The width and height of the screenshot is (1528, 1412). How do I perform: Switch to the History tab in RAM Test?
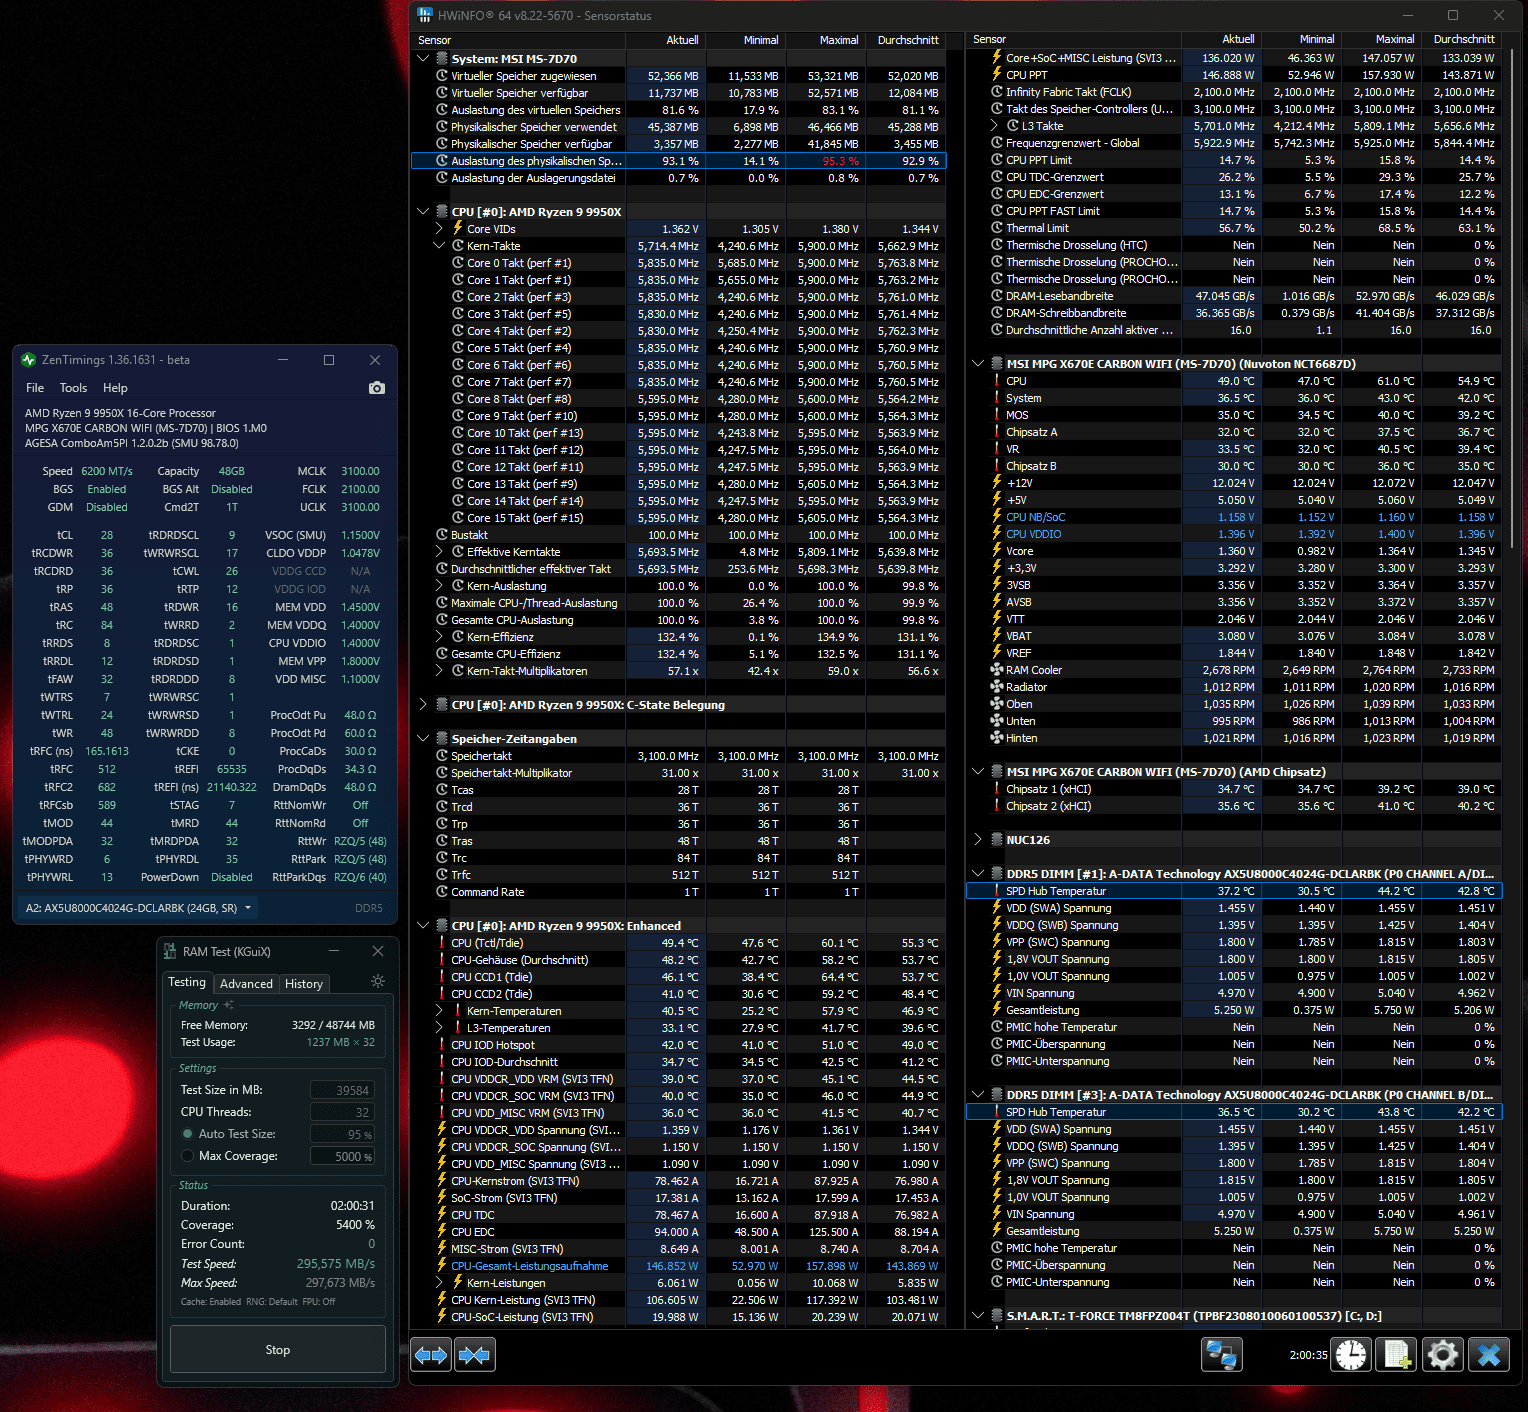coord(304,984)
